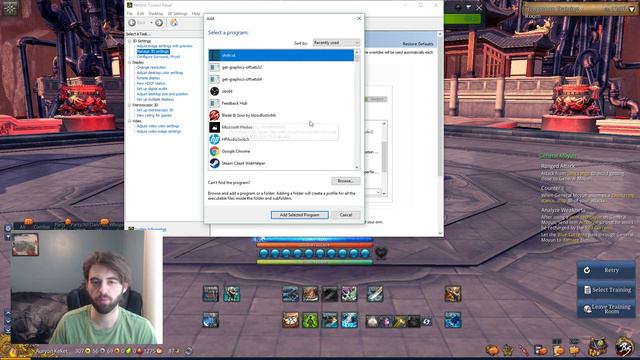
Task: Pick Feedback Hub from the list
Action: click(x=281, y=103)
